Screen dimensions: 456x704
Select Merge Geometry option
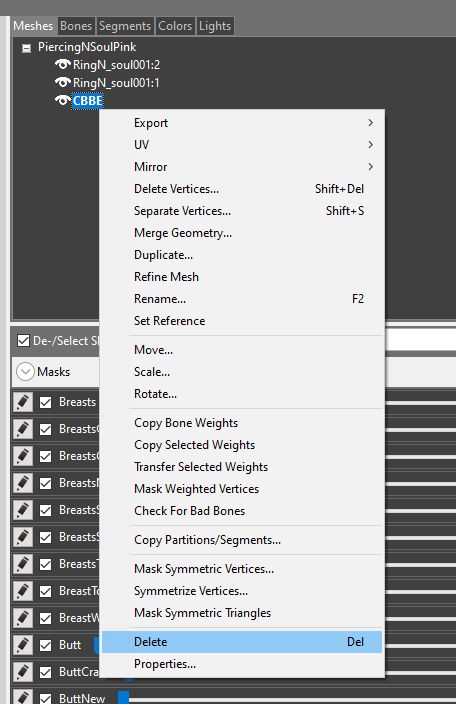pos(242,233)
